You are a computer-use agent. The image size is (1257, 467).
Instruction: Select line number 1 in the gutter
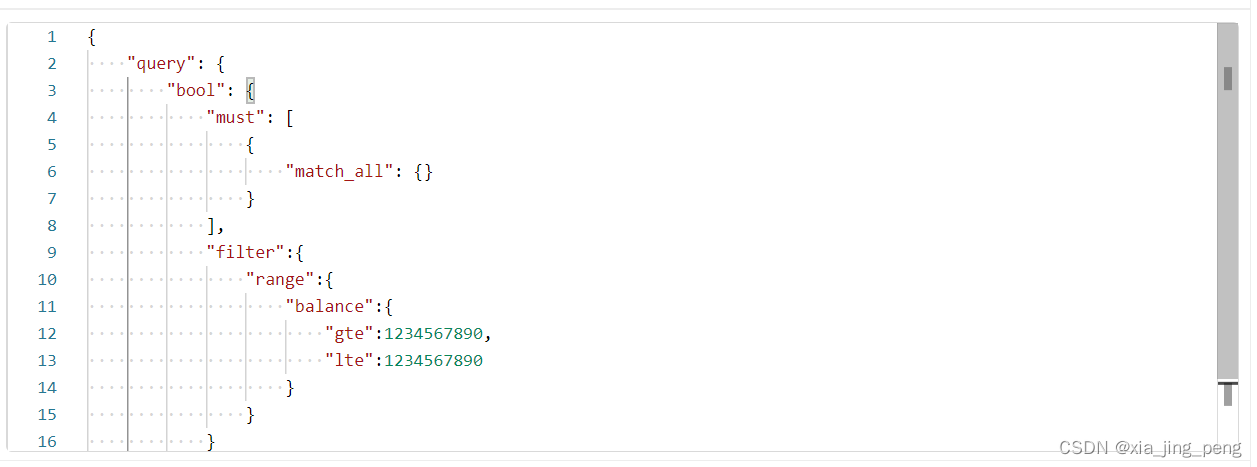[52, 37]
